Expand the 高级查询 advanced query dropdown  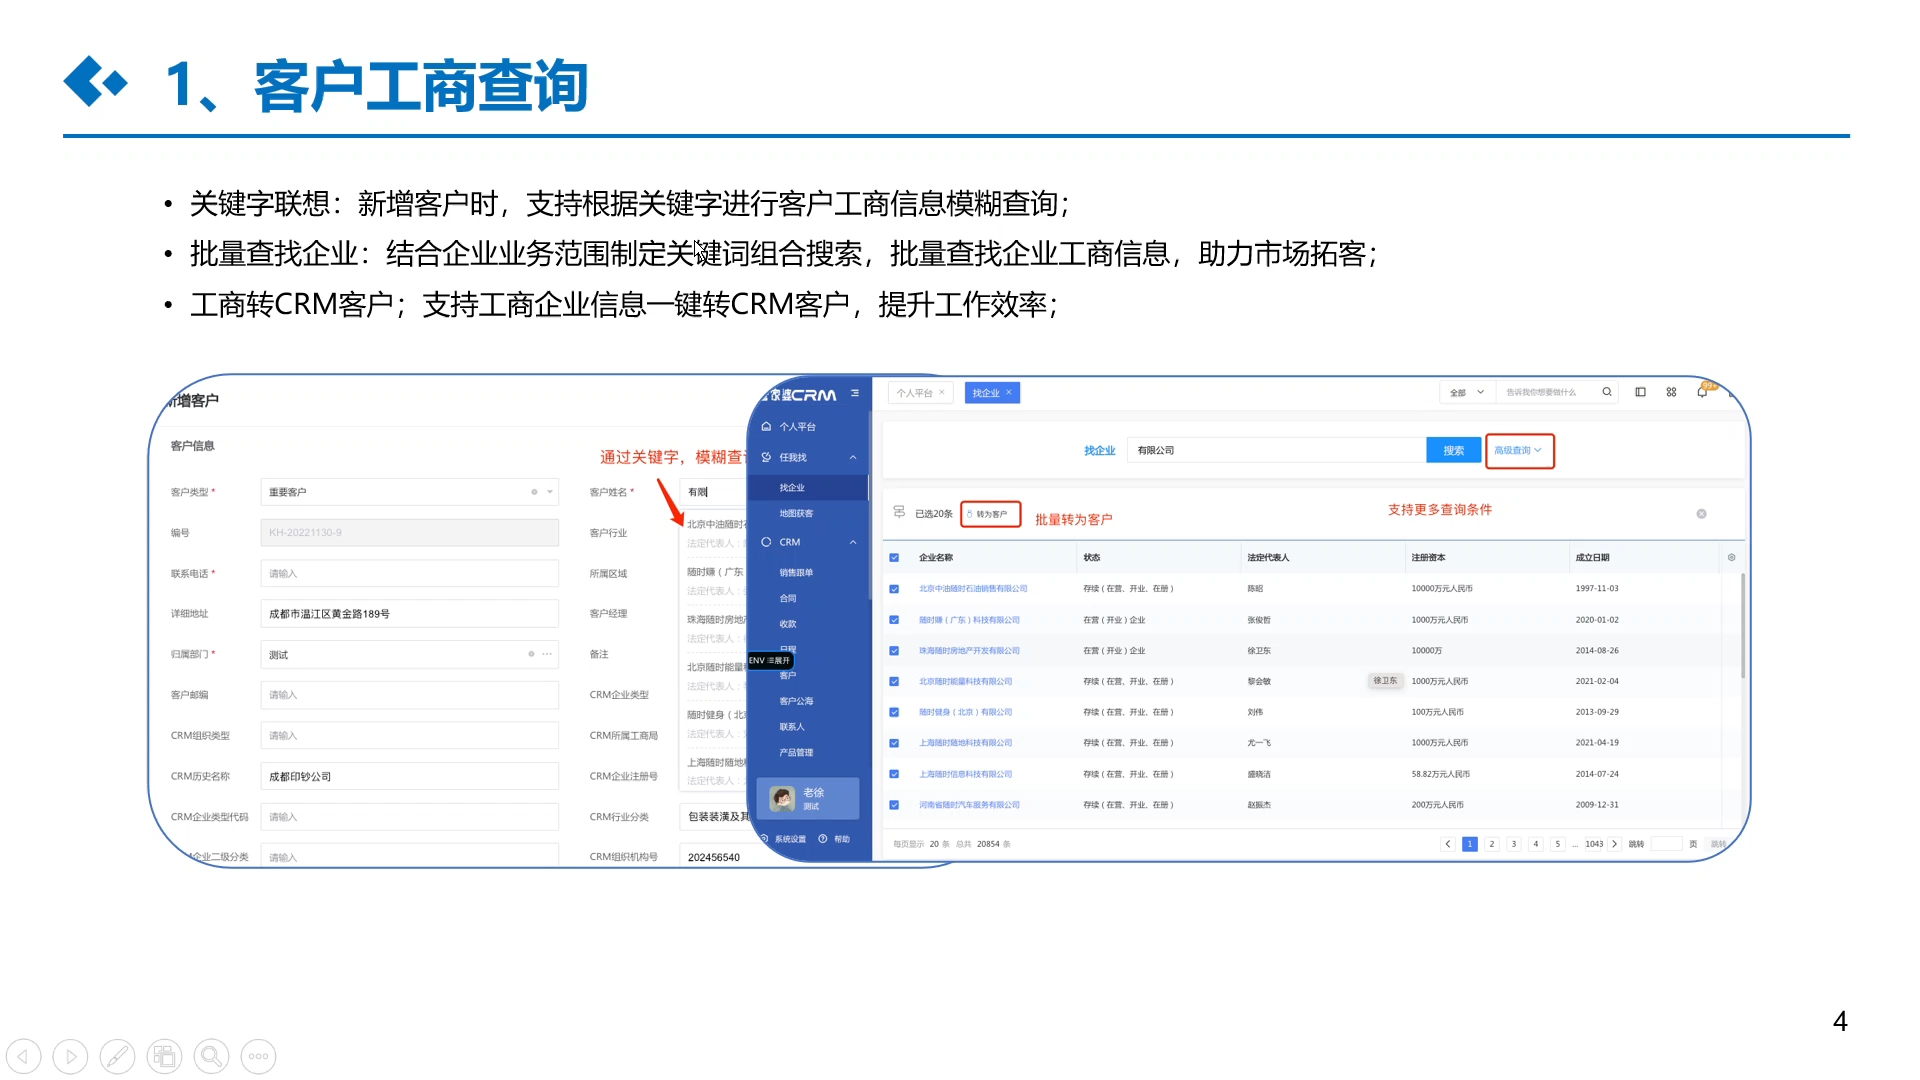coord(1518,451)
